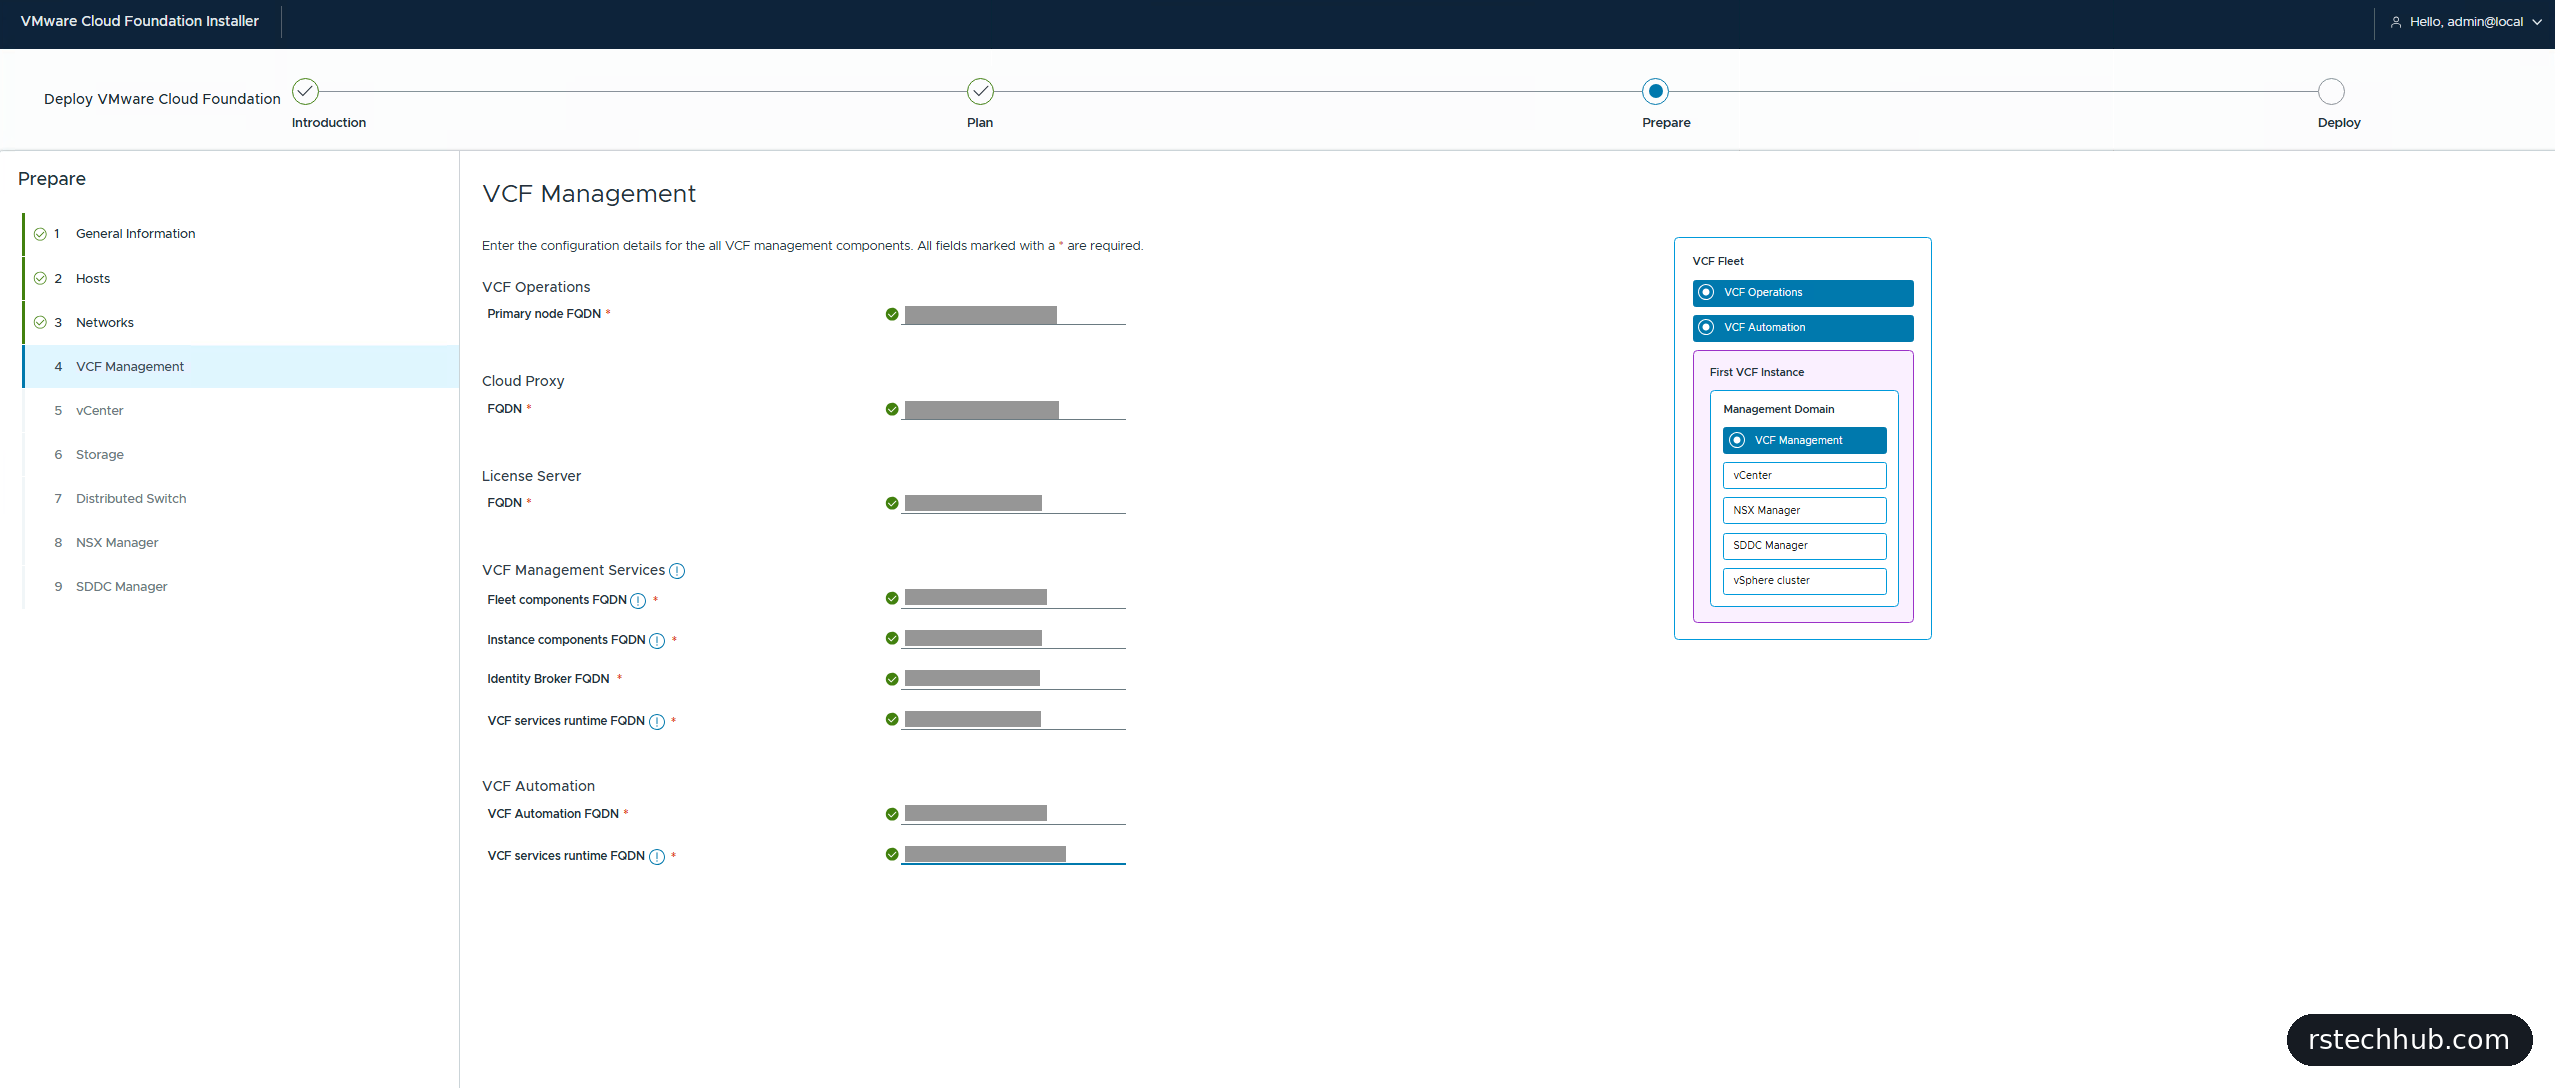Select VCF Management radio in Management Domain
The width and height of the screenshot is (2555, 1088).
[x=1737, y=440]
